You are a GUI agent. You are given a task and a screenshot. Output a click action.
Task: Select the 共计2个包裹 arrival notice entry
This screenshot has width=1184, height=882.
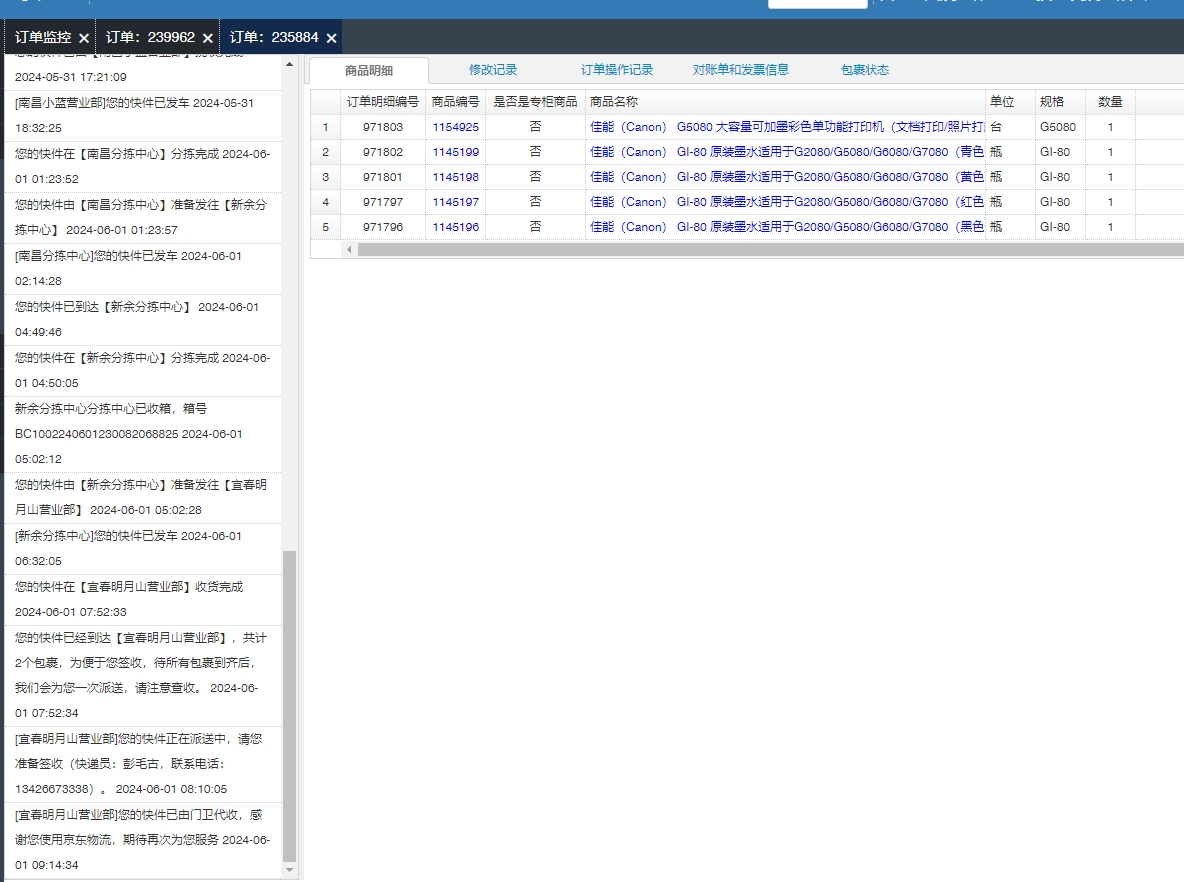tap(143, 675)
